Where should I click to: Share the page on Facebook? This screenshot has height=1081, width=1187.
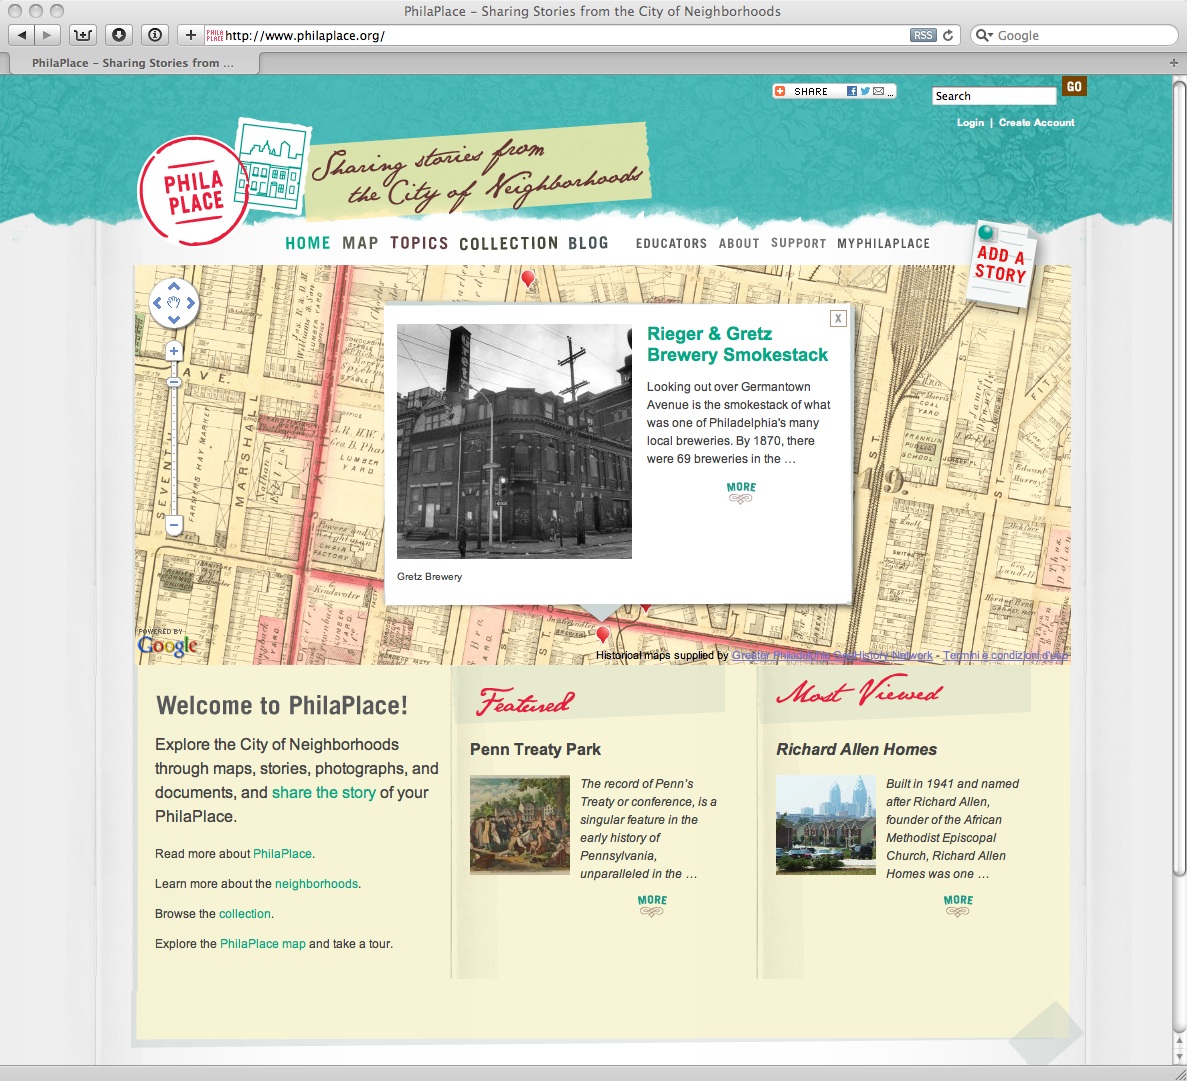pyautogui.click(x=852, y=92)
